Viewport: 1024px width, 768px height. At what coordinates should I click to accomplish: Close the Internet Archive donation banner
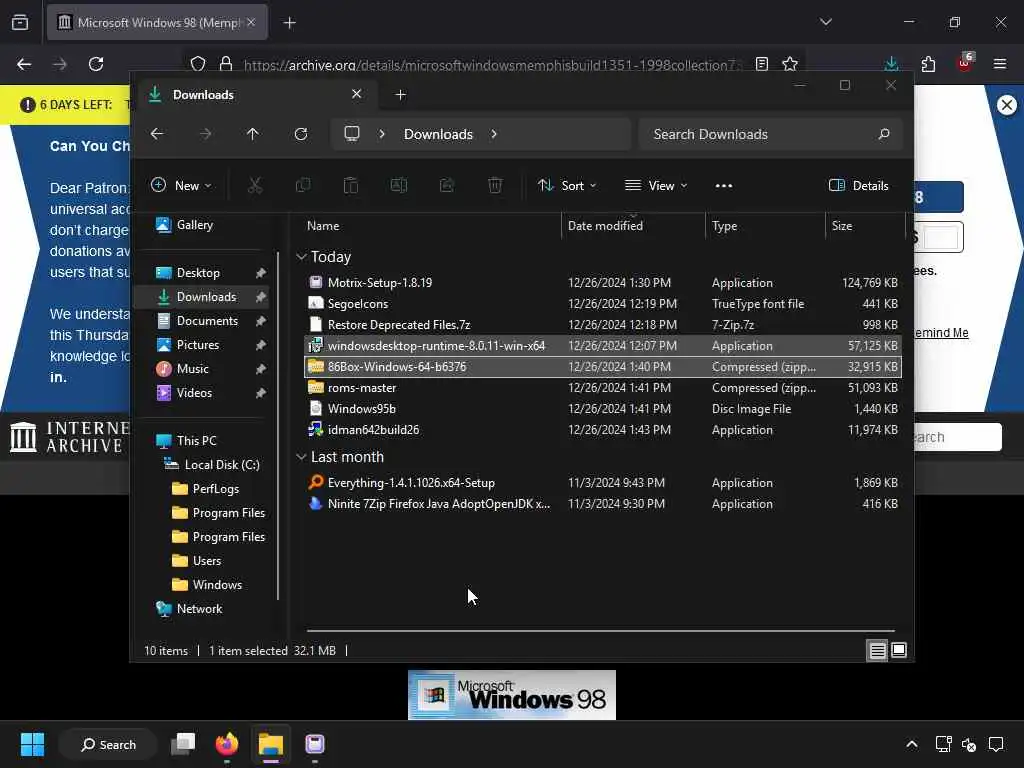[x=1006, y=104]
